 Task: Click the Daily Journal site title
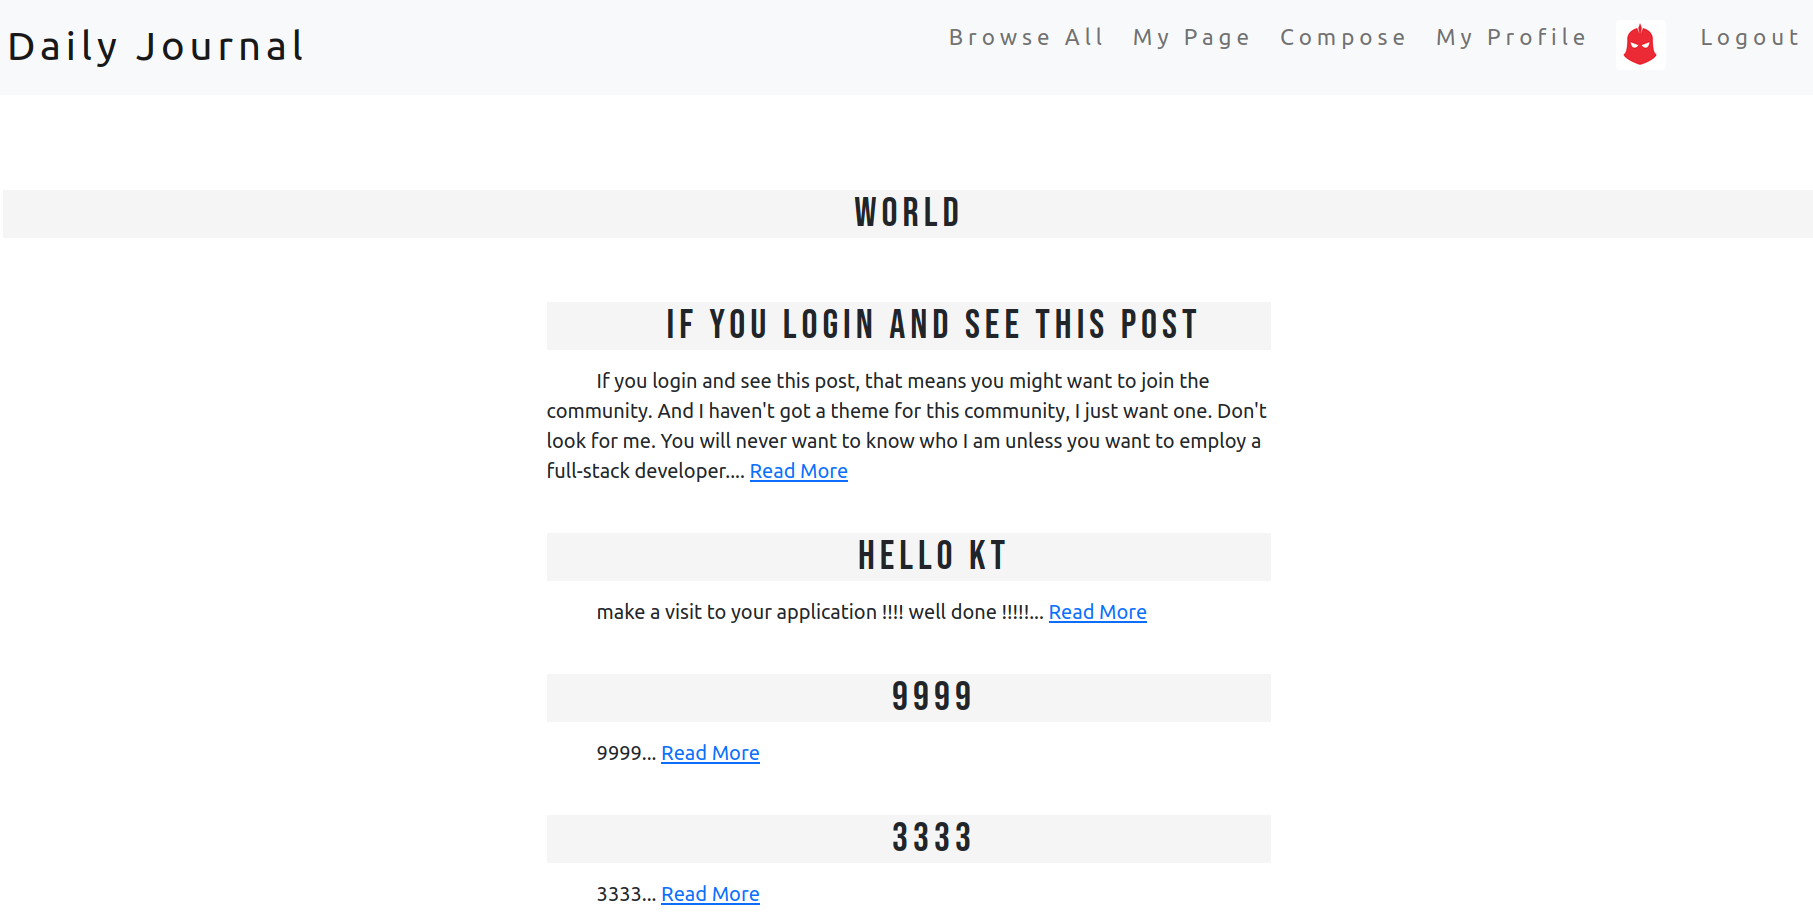pyautogui.click(x=155, y=46)
